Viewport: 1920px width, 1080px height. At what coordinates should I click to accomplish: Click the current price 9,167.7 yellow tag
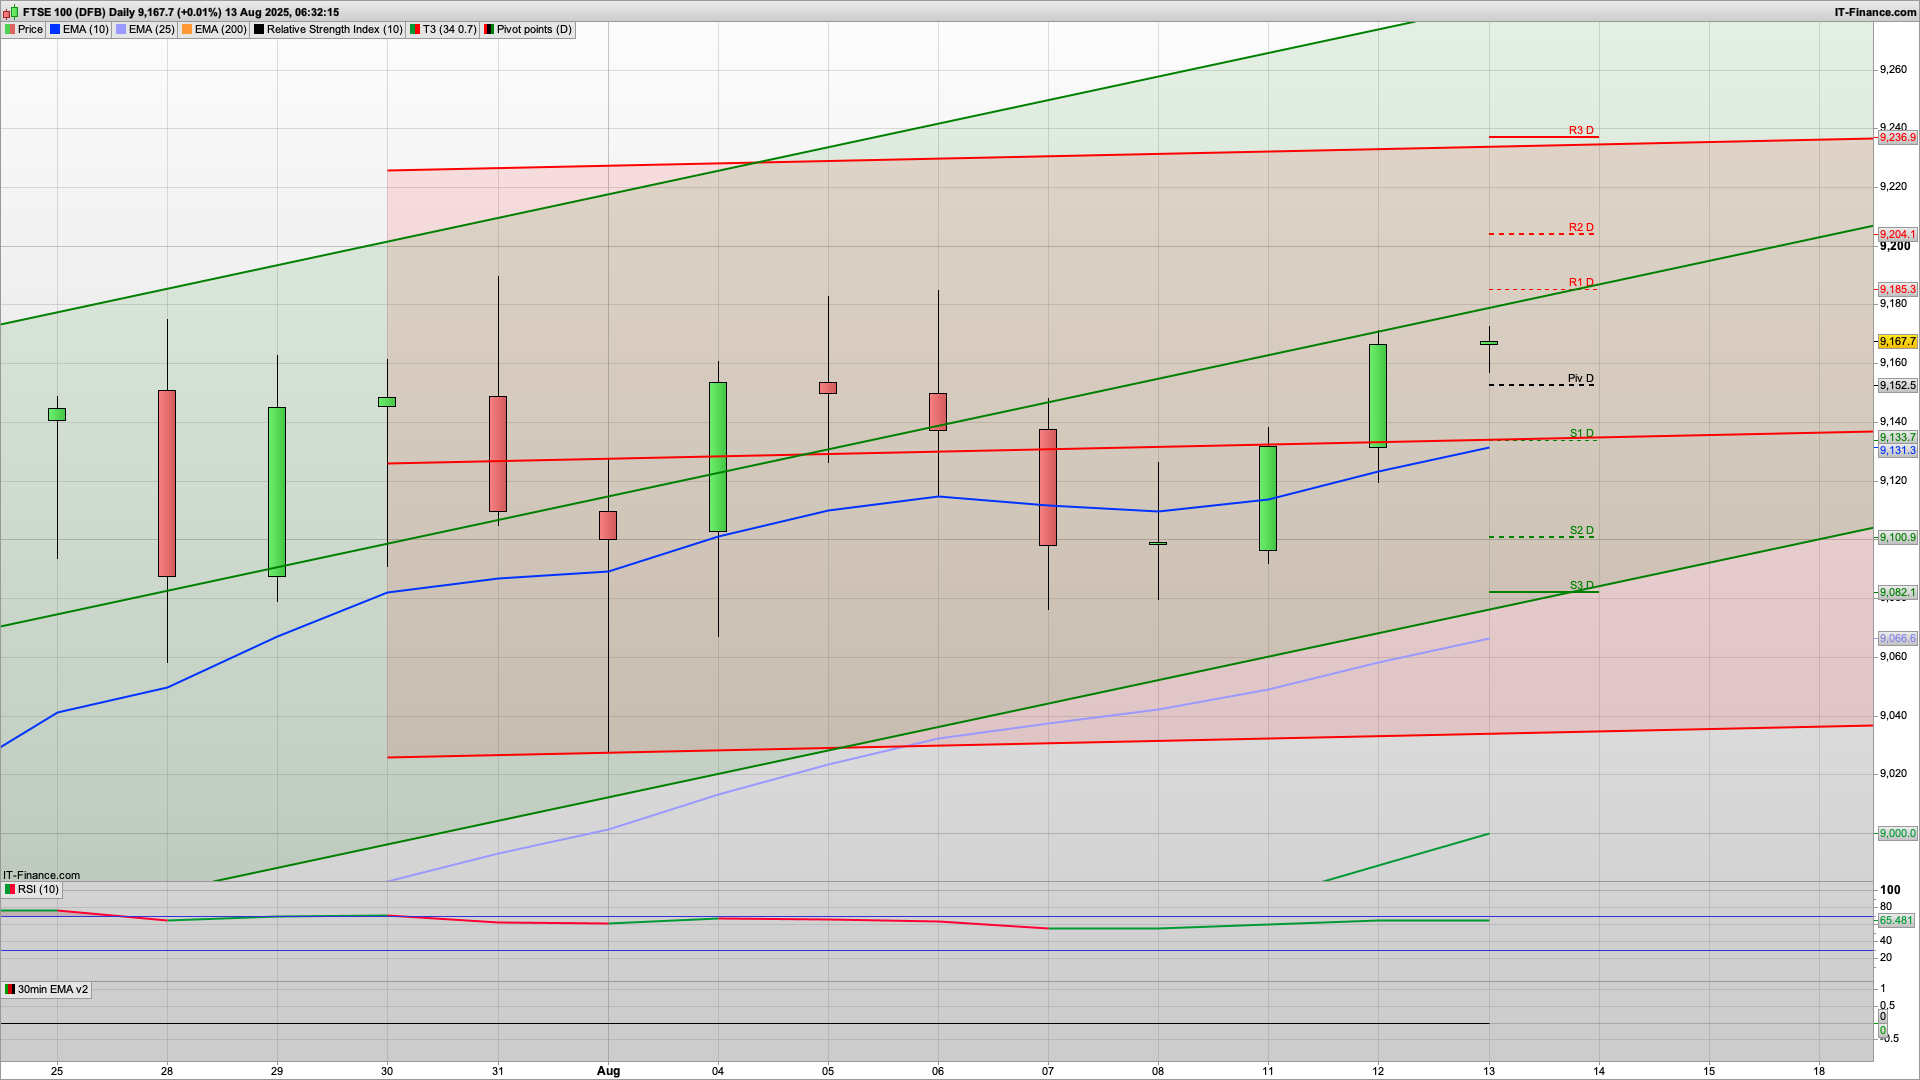click(1897, 342)
